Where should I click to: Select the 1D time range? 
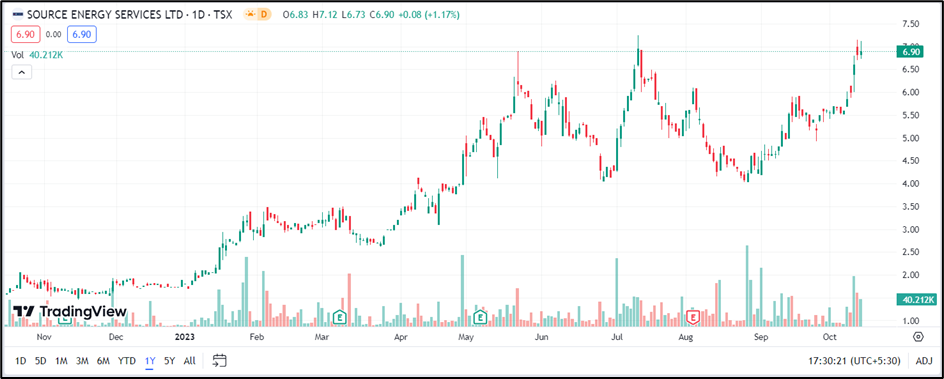20,361
